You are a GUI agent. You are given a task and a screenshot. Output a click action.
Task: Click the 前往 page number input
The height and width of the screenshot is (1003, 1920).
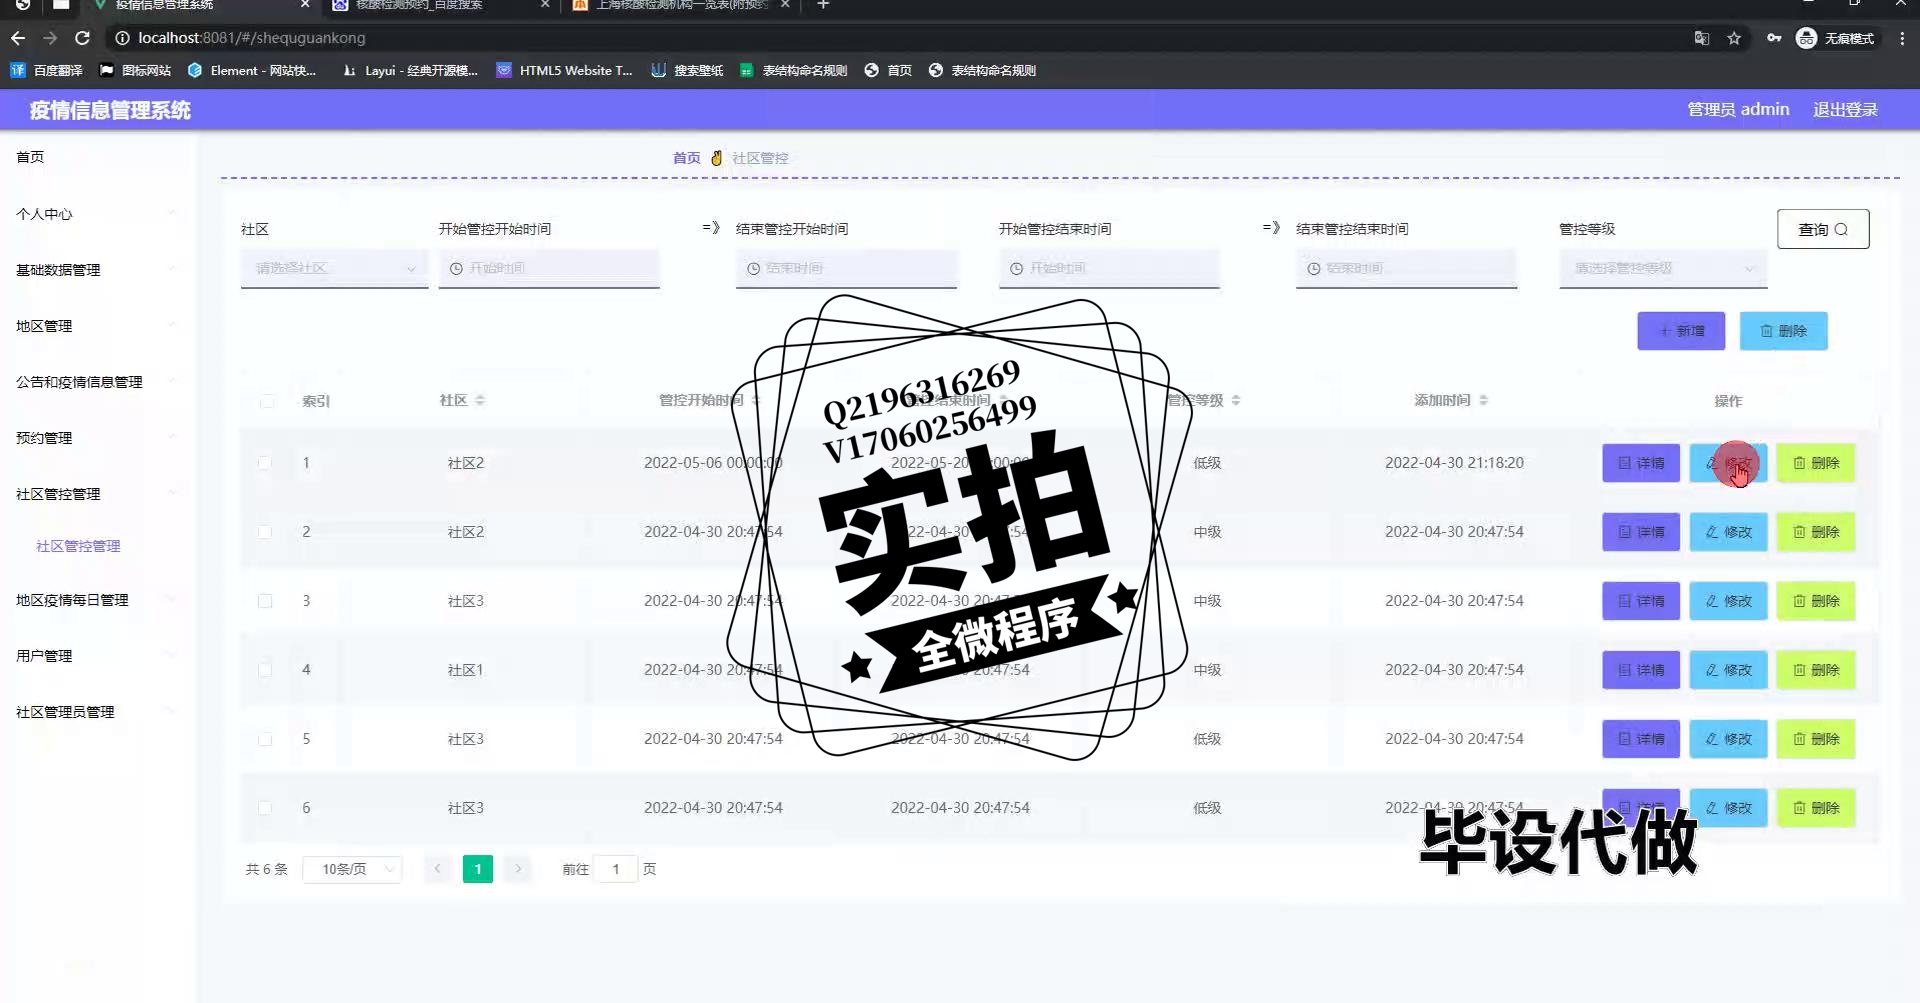(616, 869)
